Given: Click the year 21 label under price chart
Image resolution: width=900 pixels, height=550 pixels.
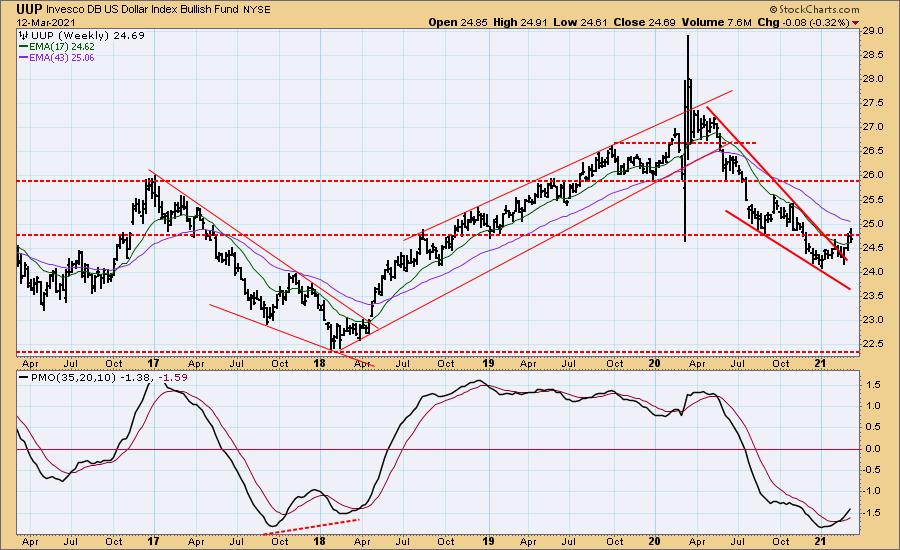Looking at the screenshot, I should coord(821,363).
